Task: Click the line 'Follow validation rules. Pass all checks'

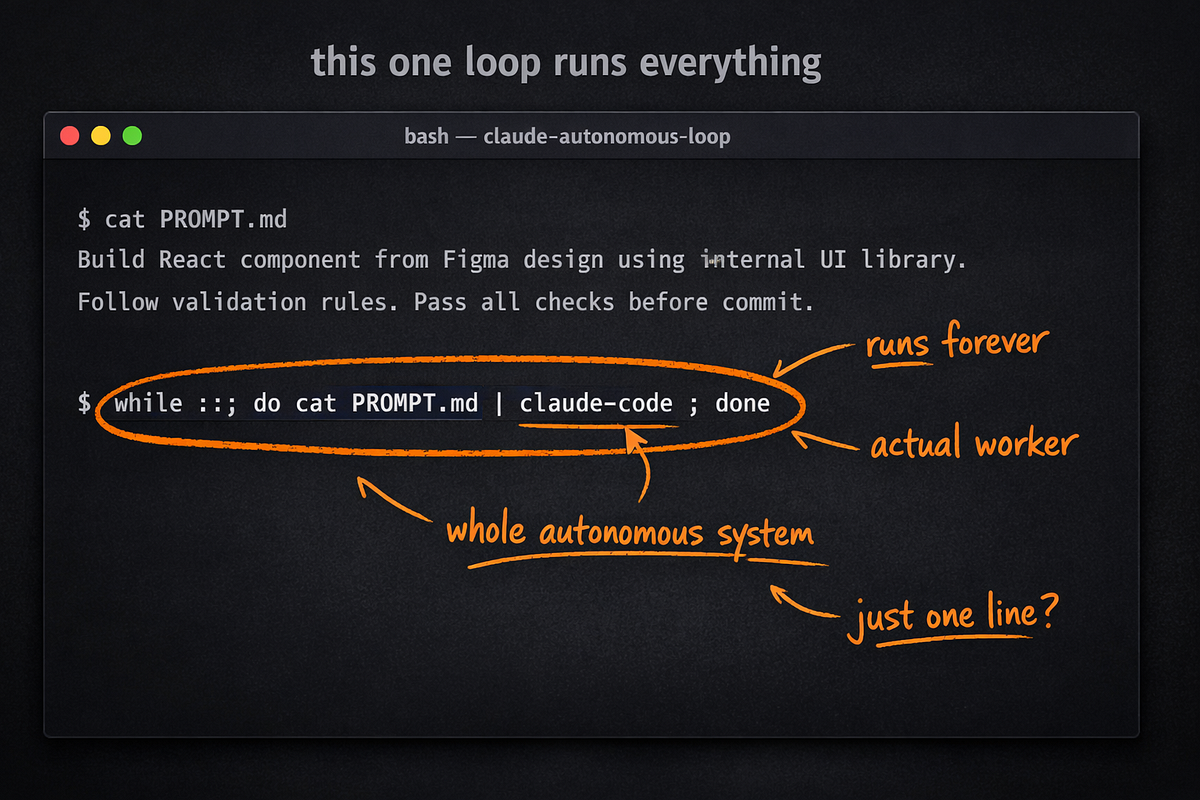Action: tap(446, 301)
